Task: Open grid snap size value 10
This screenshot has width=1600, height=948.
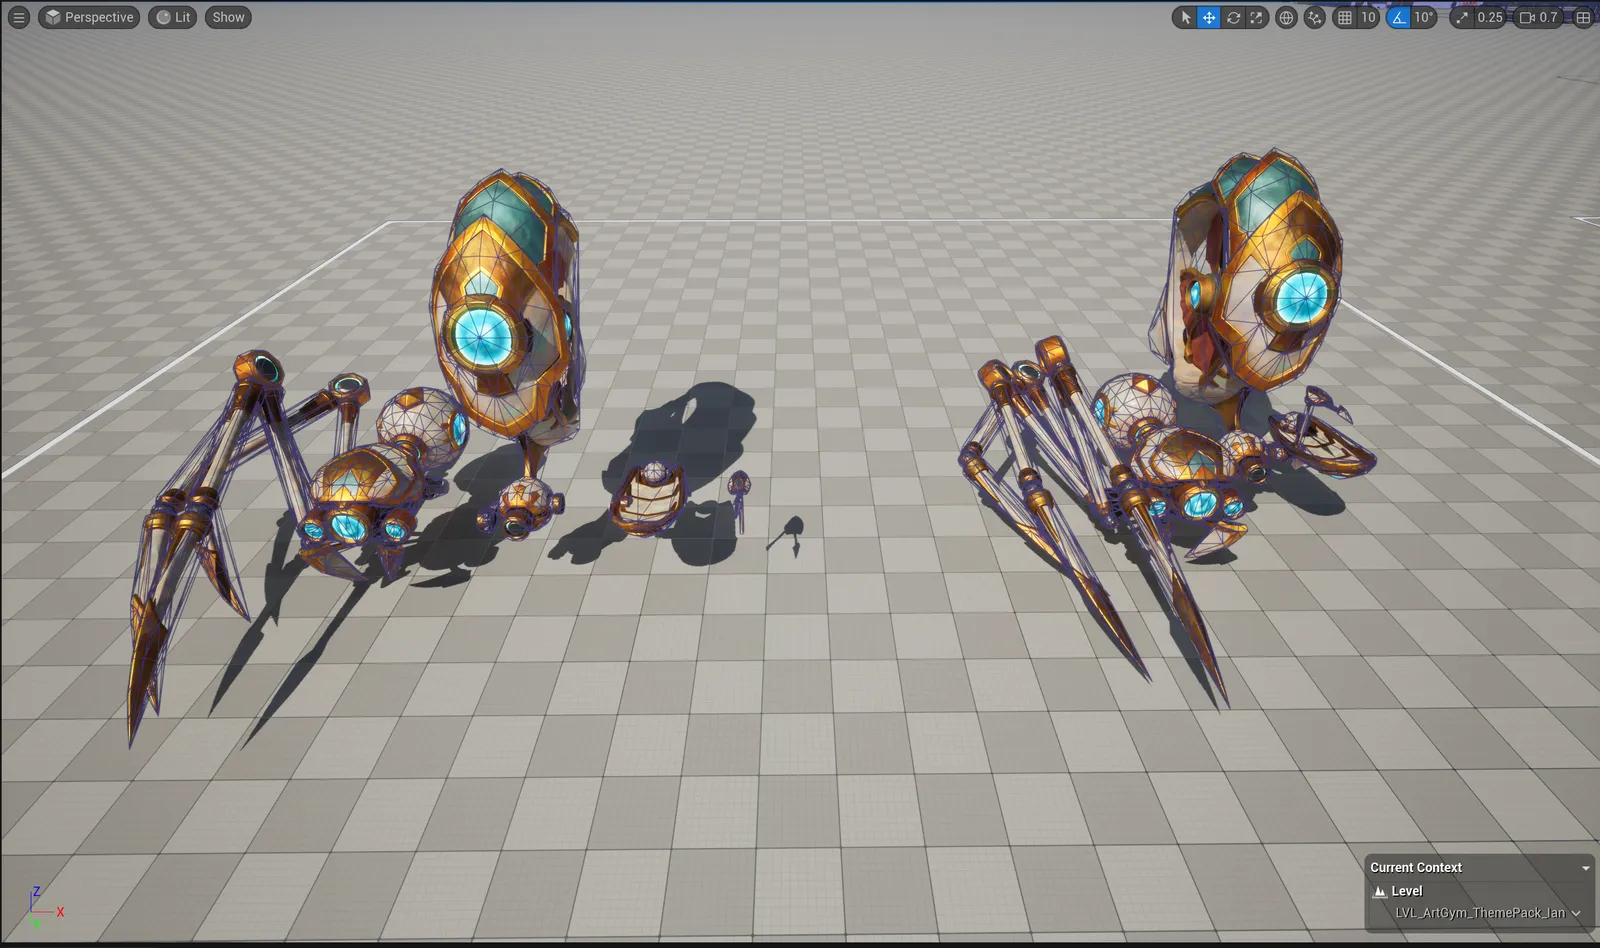Action: pyautogui.click(x=1368, y=17)
